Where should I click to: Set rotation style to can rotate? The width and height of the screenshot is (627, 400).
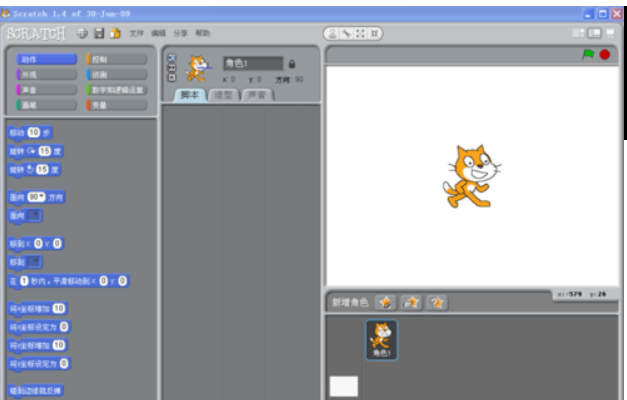(x=172, y=58)
